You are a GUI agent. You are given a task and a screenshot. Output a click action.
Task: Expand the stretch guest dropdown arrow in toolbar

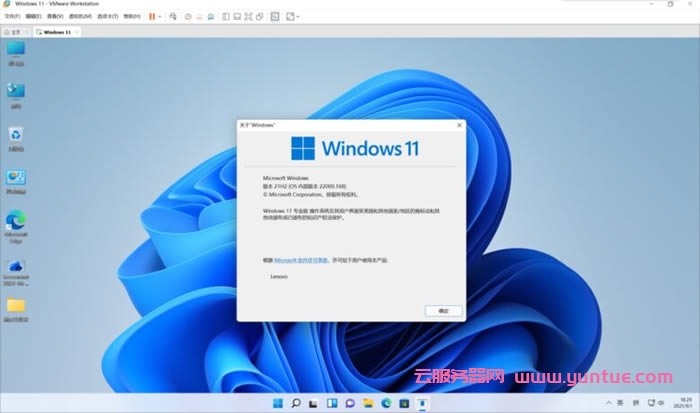(299, 16)
